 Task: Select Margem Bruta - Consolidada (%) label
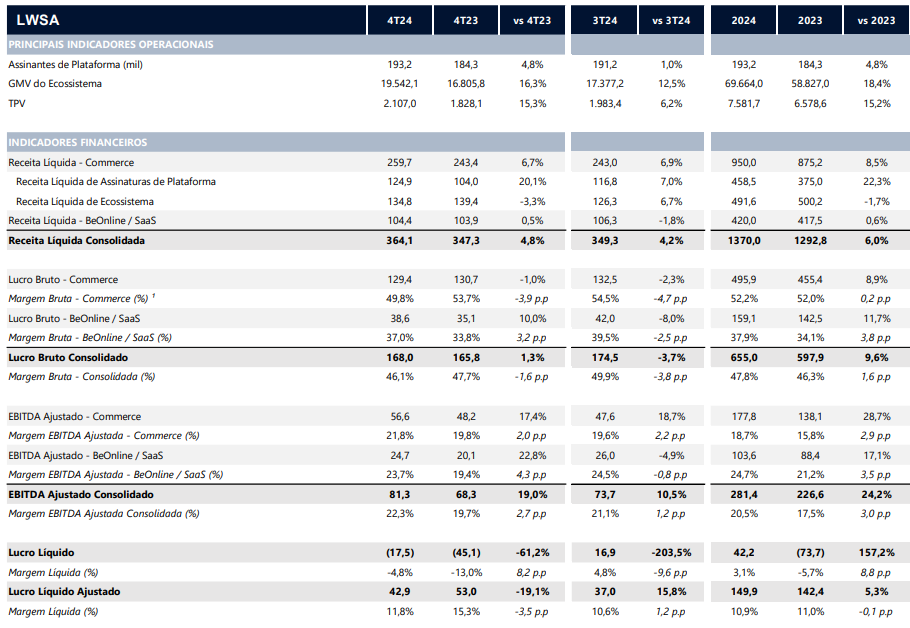tap(82, 377)
